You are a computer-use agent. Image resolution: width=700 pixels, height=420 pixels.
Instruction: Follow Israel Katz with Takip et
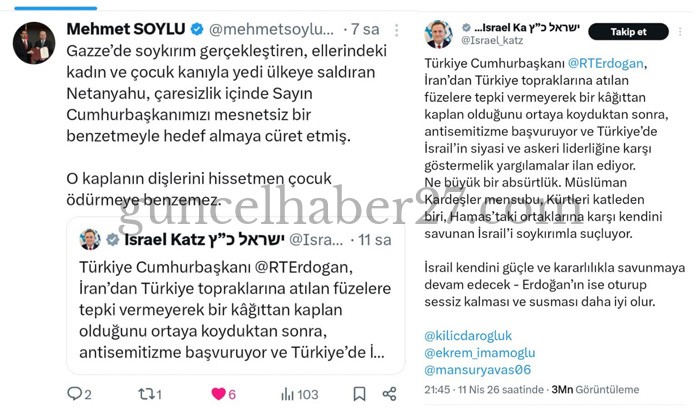click(628, 32)
